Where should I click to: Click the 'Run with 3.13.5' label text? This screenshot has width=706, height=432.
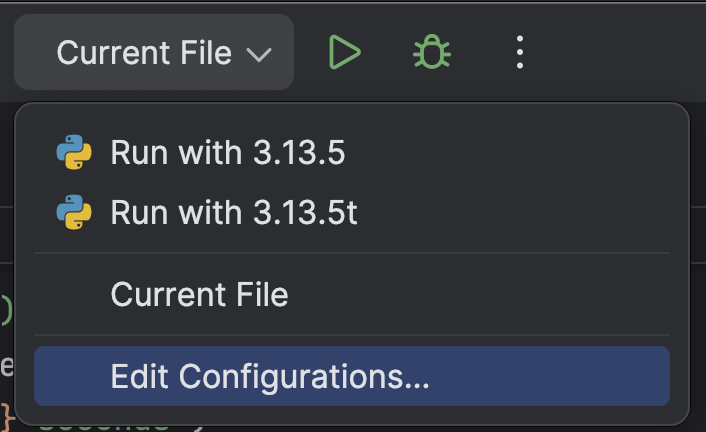[227, 153]
